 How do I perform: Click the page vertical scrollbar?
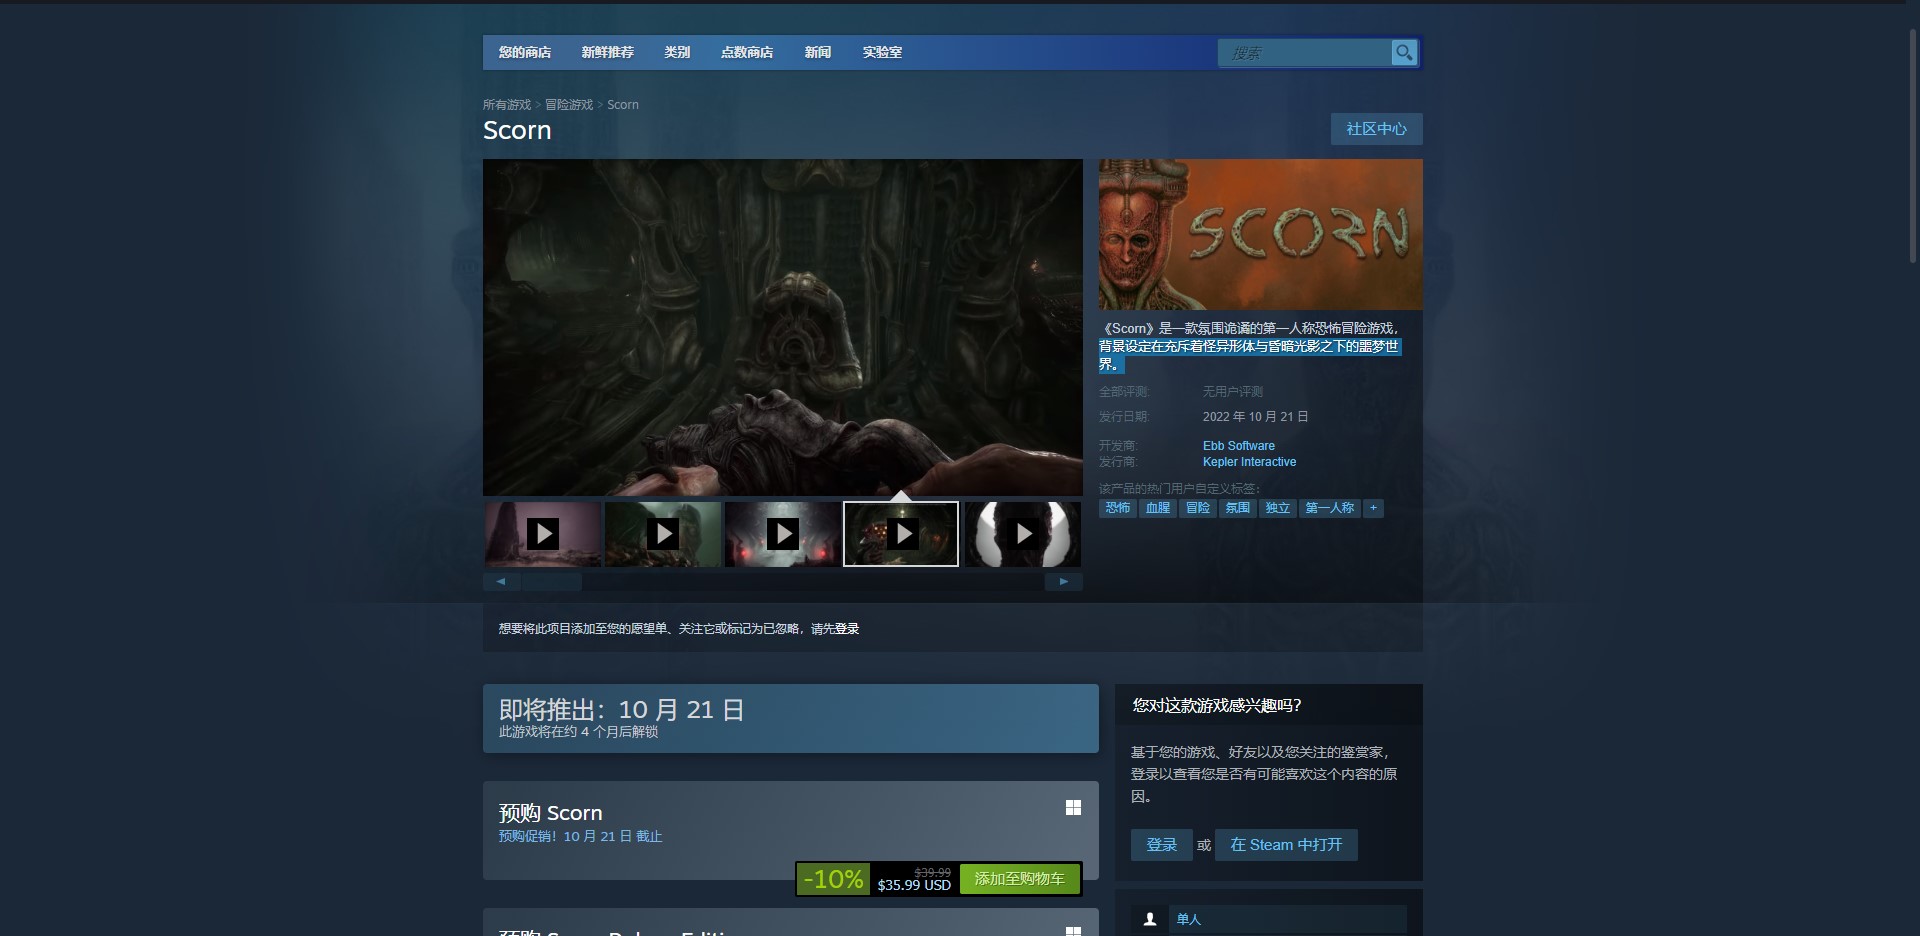pos(1913,145)
